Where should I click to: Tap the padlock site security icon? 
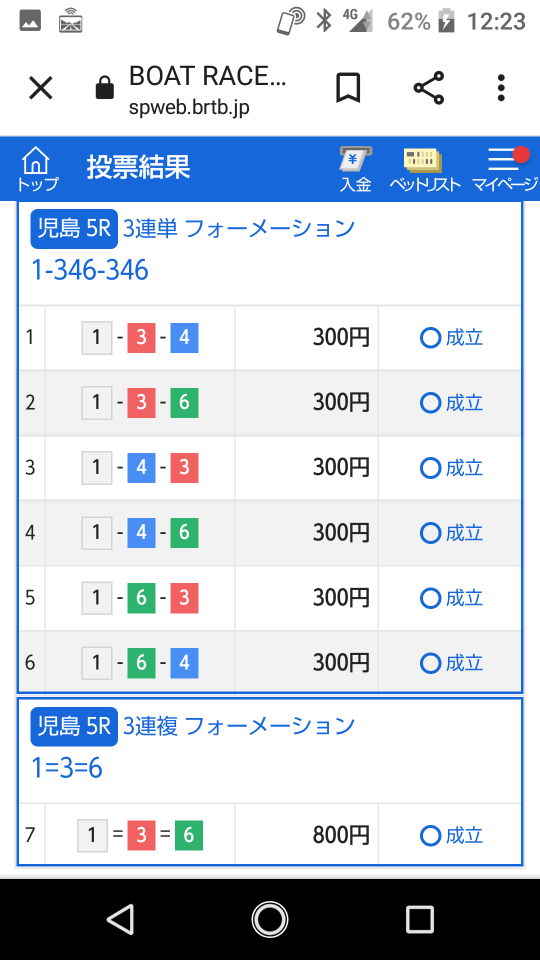click(x=105, y=88)
